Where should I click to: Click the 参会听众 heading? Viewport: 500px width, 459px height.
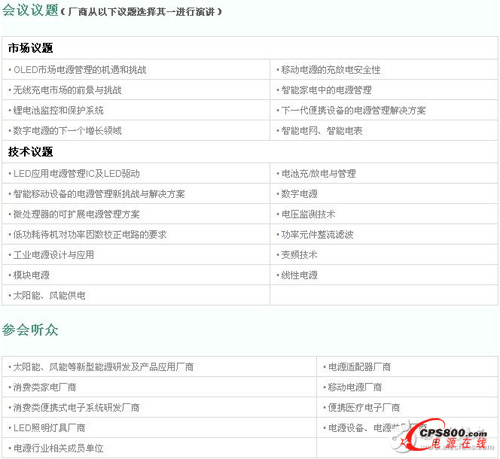point(30,330)
